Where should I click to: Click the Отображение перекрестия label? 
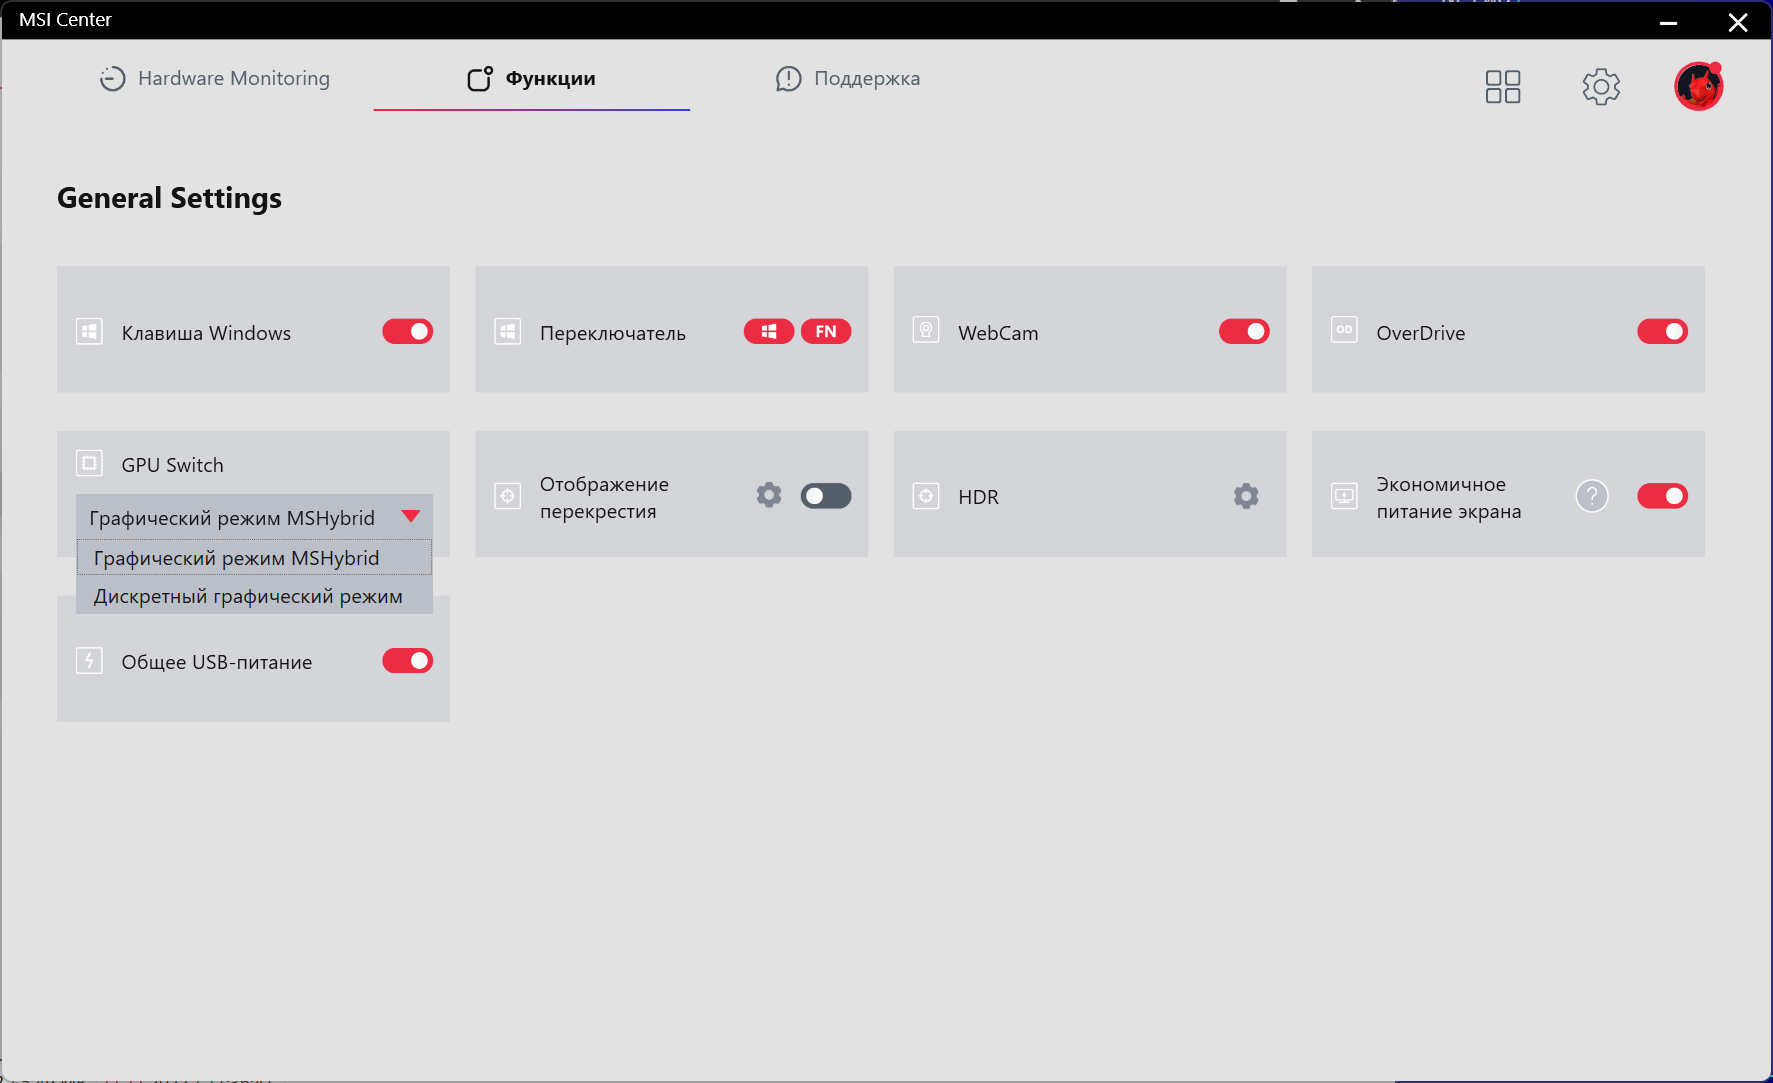[x=604, y=497]
